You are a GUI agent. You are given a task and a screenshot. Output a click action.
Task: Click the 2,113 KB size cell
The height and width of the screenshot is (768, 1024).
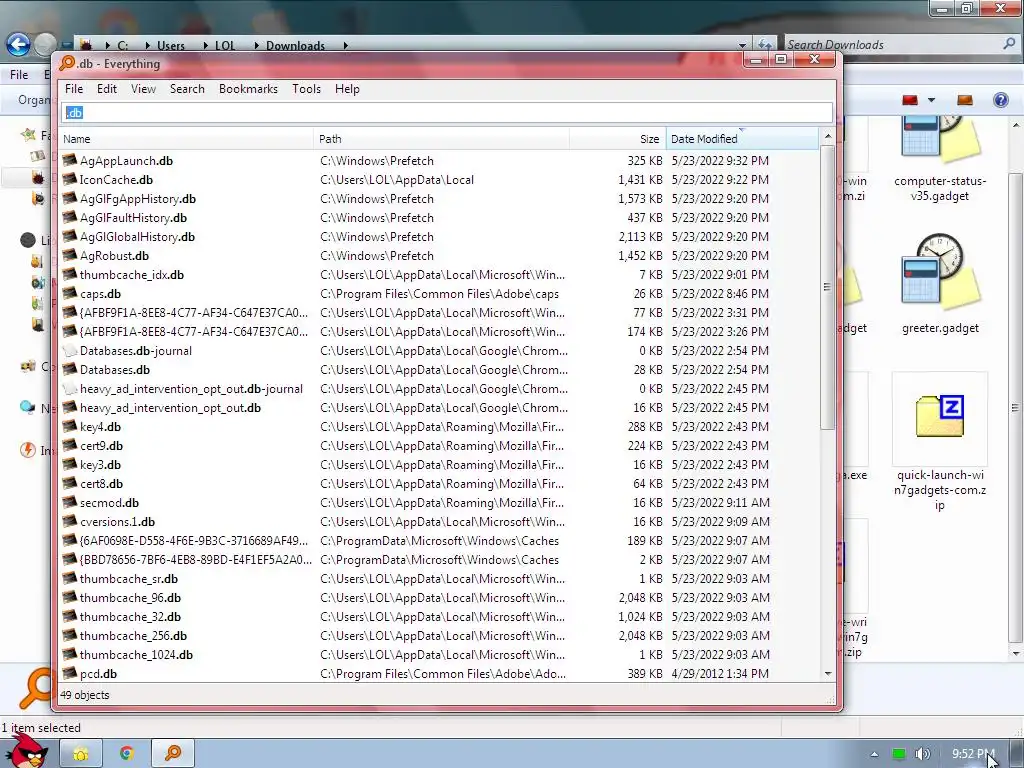pyautogui.click(x=640, y=236)
